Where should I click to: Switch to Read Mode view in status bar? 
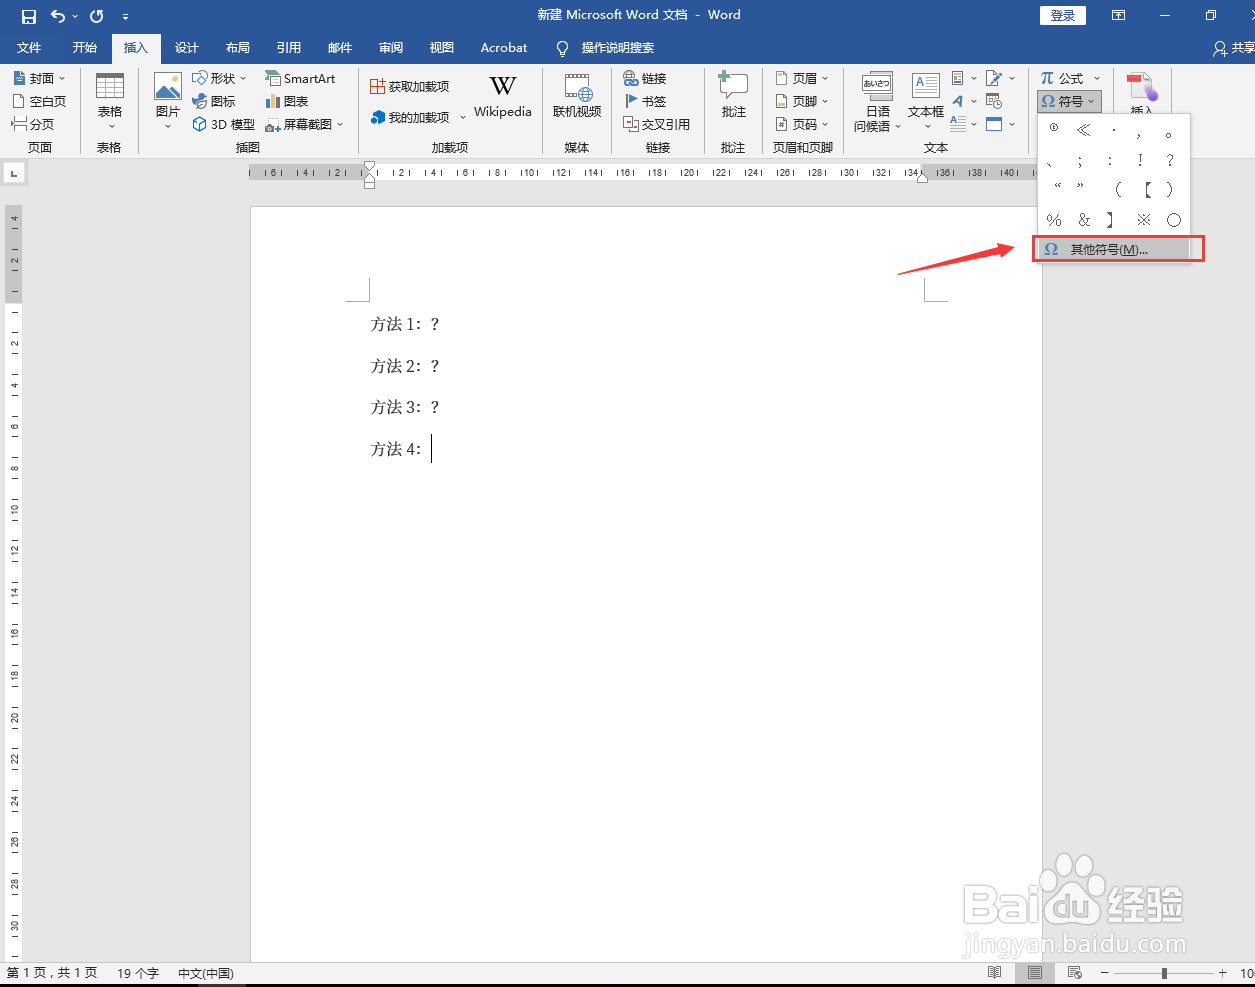pyautogui.click(x=994, y=972)
